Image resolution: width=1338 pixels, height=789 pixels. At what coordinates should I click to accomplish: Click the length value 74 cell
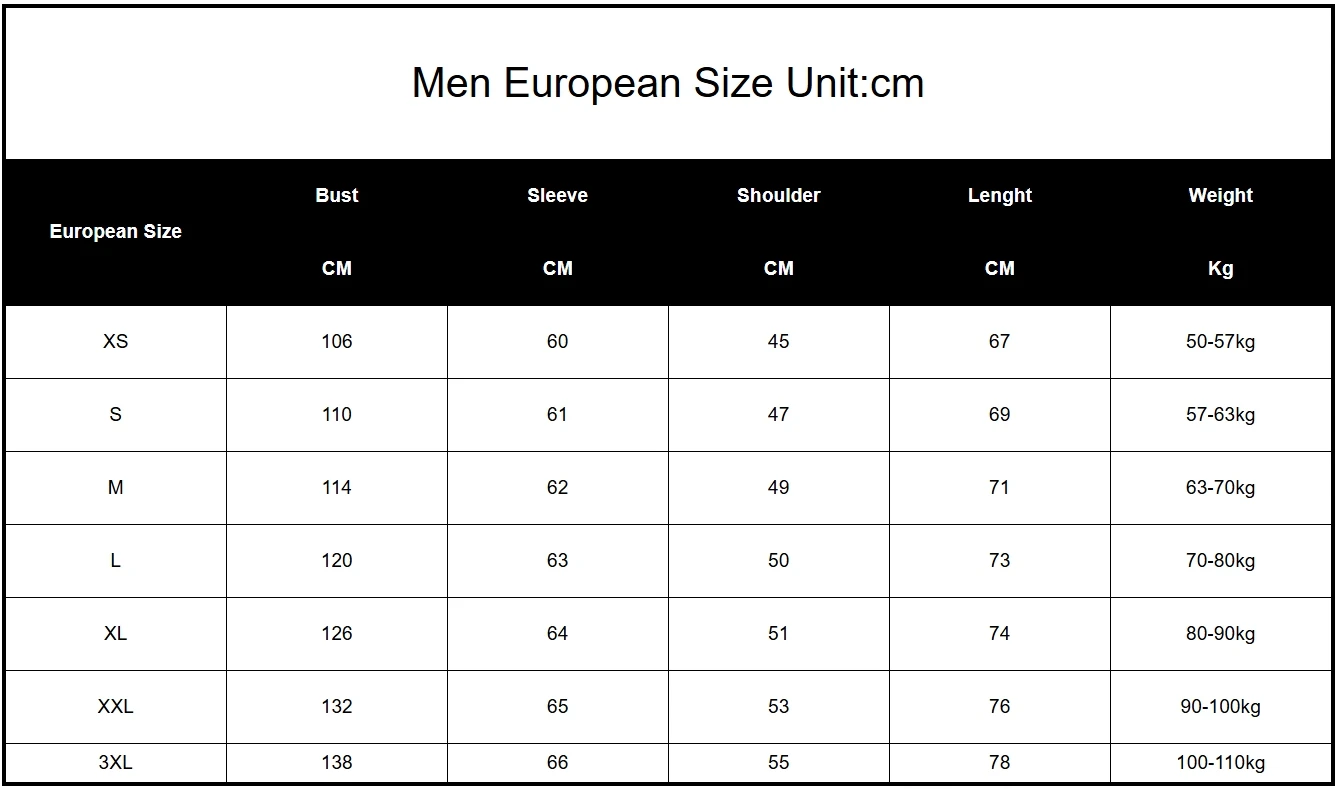tap(999, 634)
